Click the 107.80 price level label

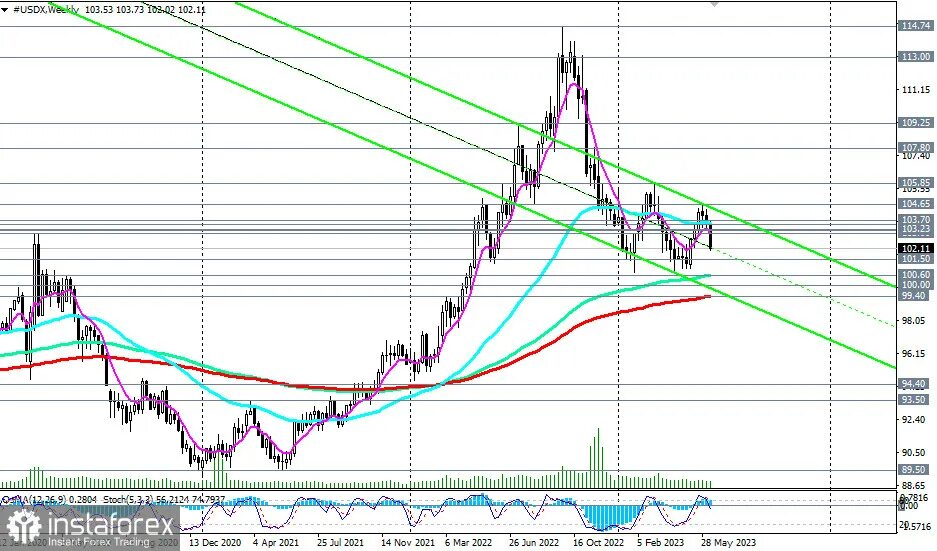pyautogui.click(x=916, y=147)
